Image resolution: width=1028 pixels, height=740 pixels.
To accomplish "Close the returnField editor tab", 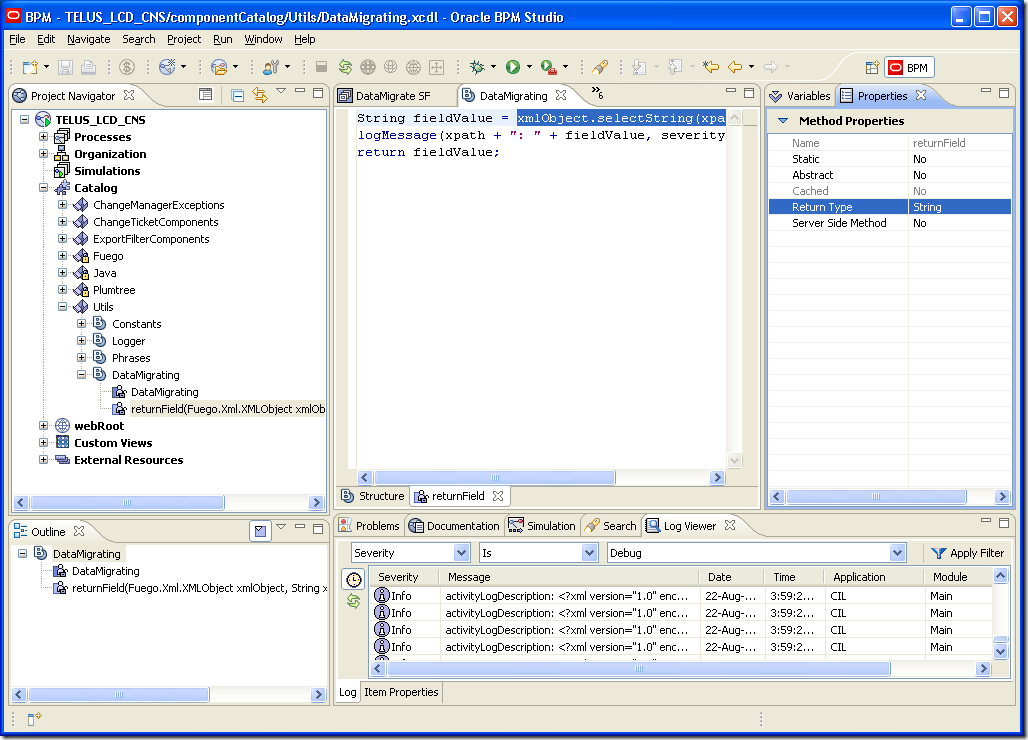I will (x=498, y=496).
